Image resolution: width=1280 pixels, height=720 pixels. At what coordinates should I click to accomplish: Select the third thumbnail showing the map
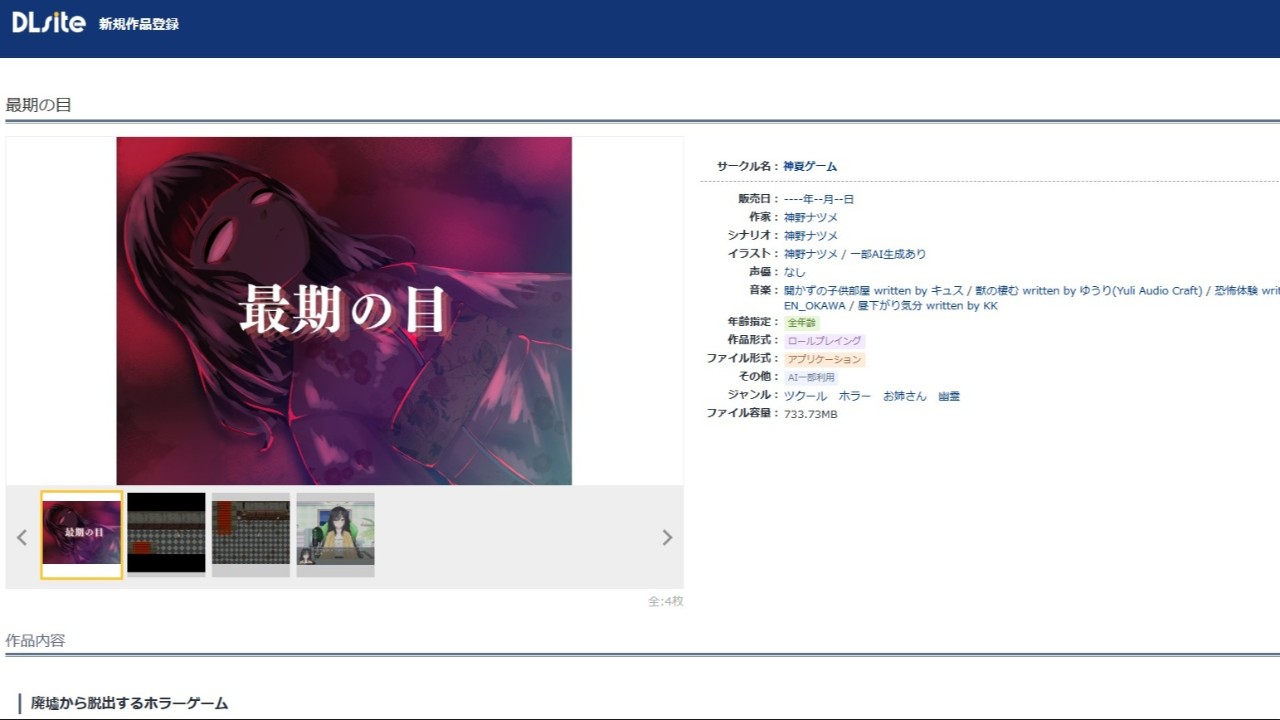point(251,534)
